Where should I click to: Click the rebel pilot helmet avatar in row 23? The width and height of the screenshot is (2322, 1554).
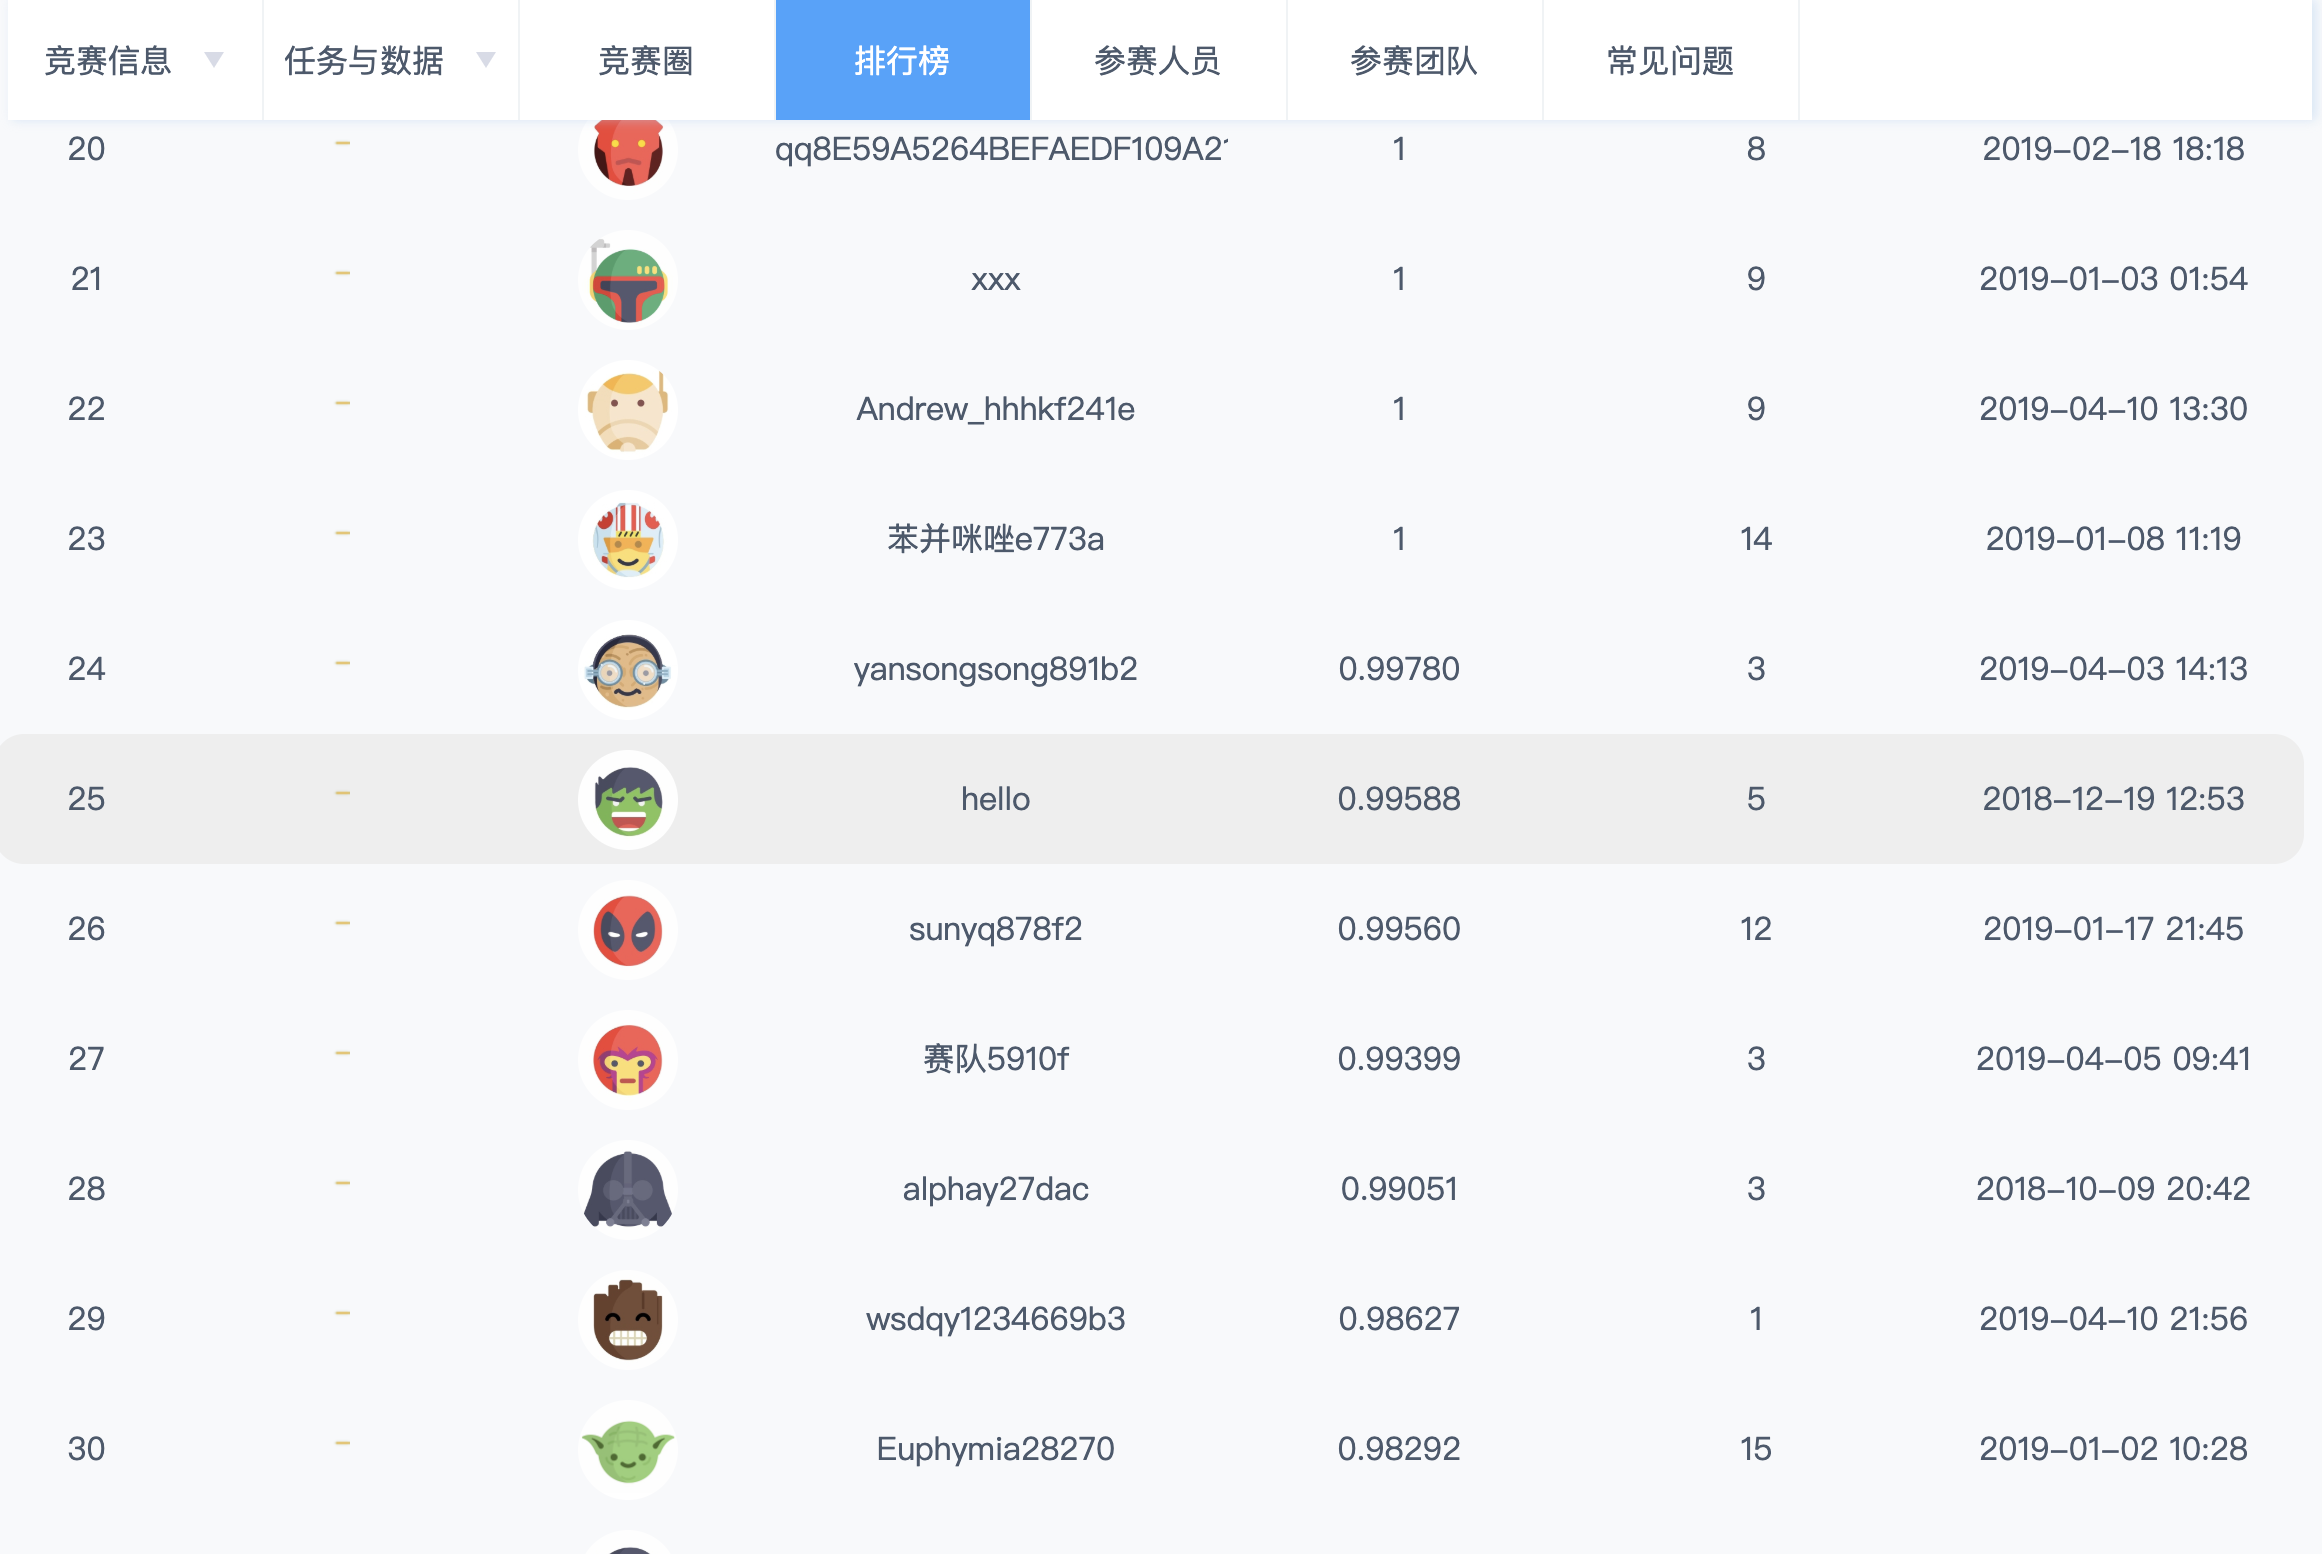tap(628, 540)
